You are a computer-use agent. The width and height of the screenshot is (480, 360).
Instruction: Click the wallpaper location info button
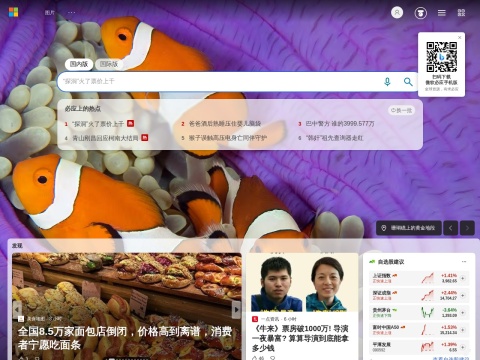[x=409, y=228]
